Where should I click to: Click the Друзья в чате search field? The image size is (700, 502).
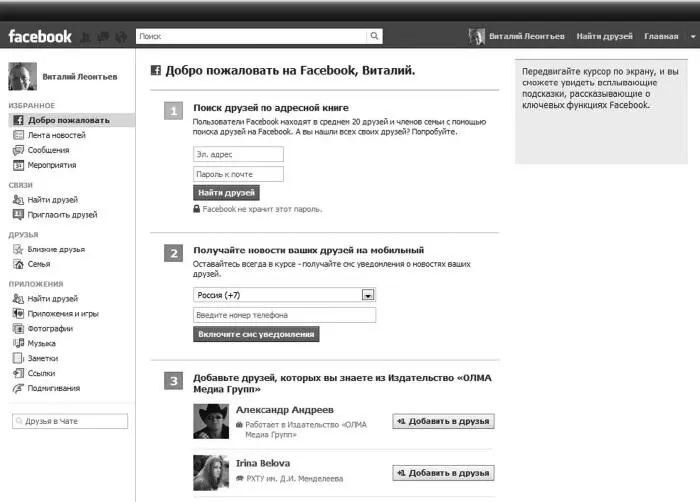70,421
